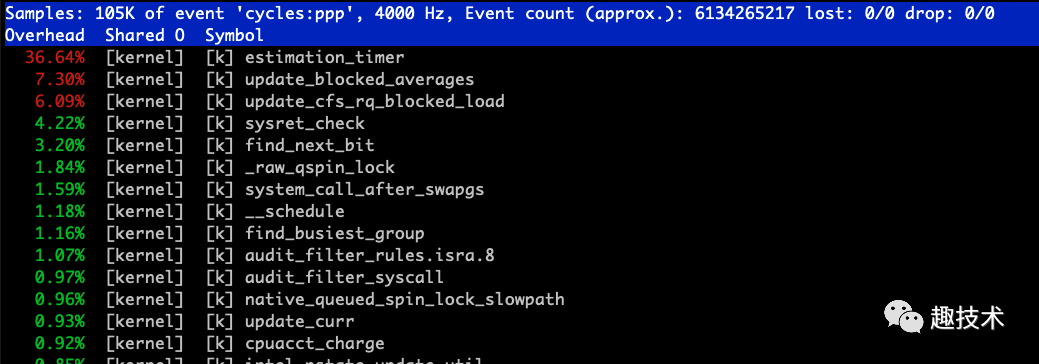Viewport: 1039px width, 364px height.
Task: Select the sysret_check symbol
Action: tap(305, 123)
